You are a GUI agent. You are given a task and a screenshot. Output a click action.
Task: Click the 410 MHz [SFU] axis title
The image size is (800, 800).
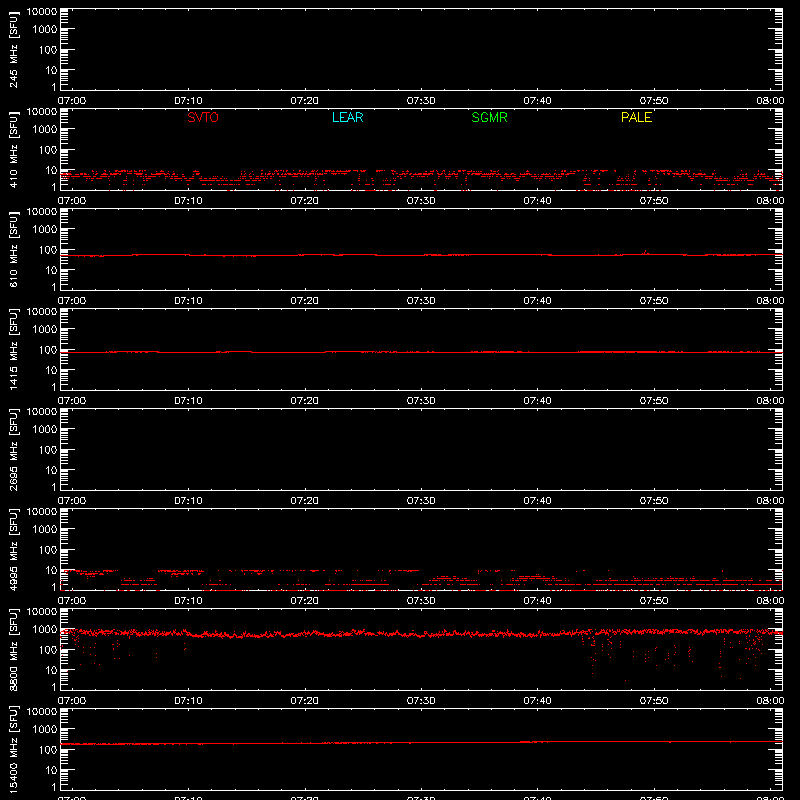(x=13, y=150)
